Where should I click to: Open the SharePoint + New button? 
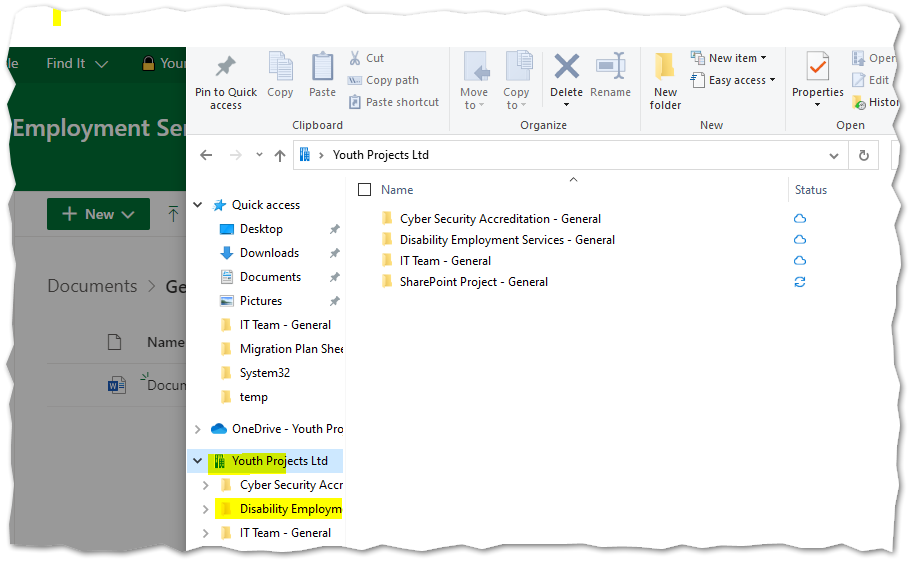[x=98, y=214]
